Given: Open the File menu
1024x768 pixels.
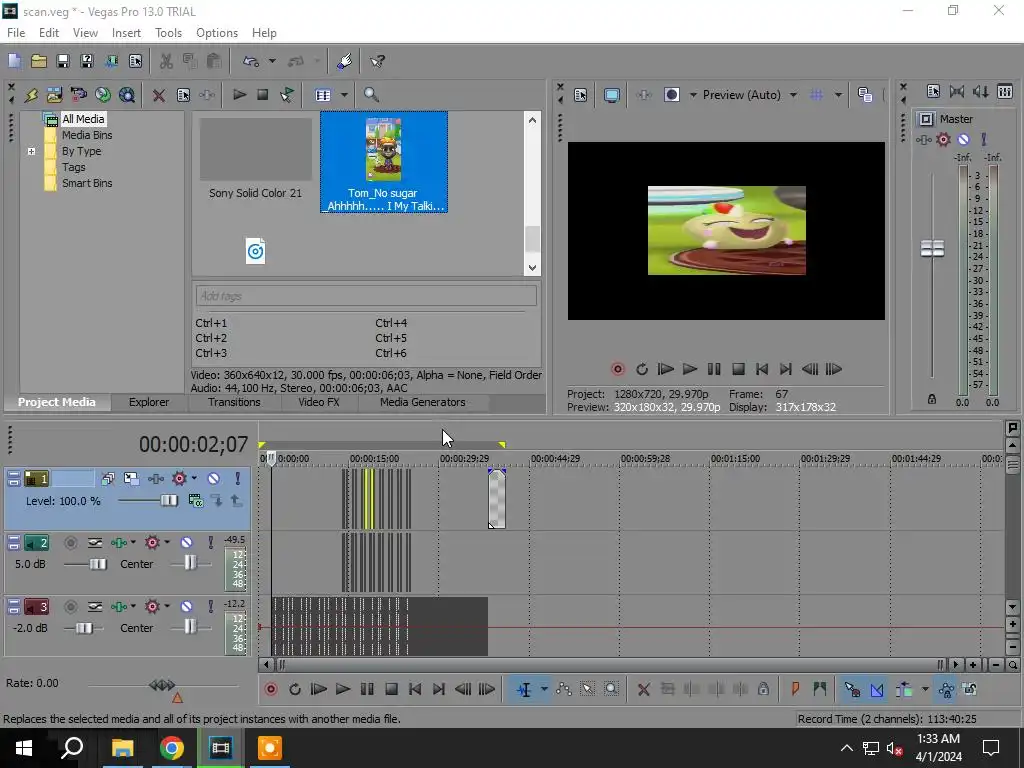Looking at the screenshot, I should [16, 33].
